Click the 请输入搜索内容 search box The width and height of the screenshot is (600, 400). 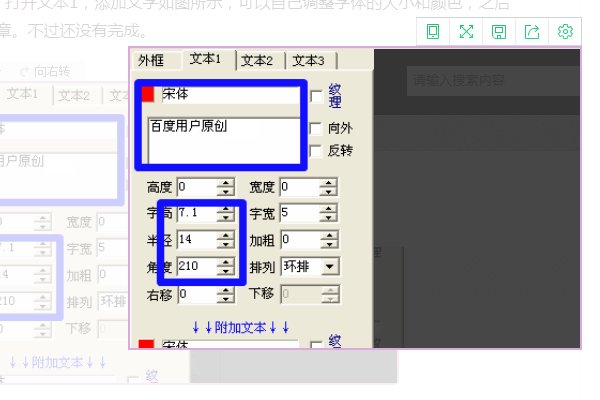click(x=493, y=81)
